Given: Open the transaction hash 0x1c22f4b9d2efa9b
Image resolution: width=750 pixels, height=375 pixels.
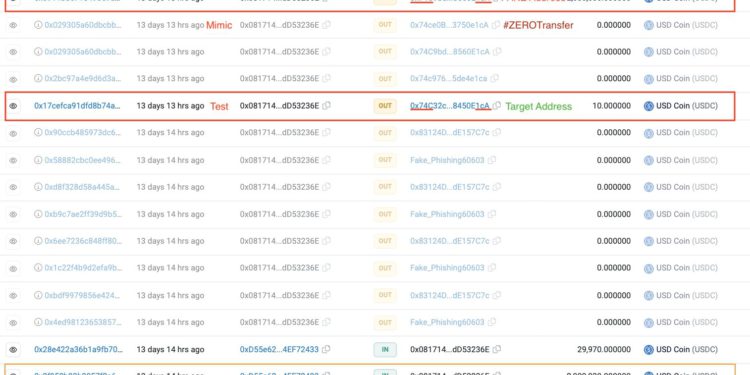Looking at the screenshot, I should tap(83, 268).
